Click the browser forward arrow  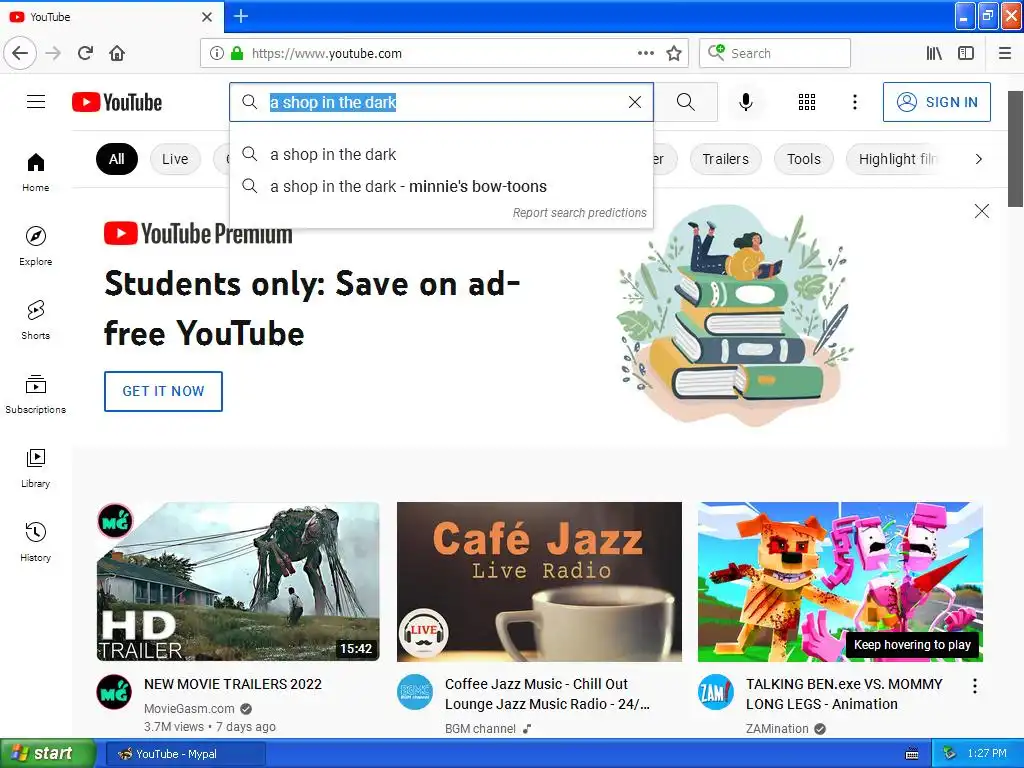pos(53,53)
